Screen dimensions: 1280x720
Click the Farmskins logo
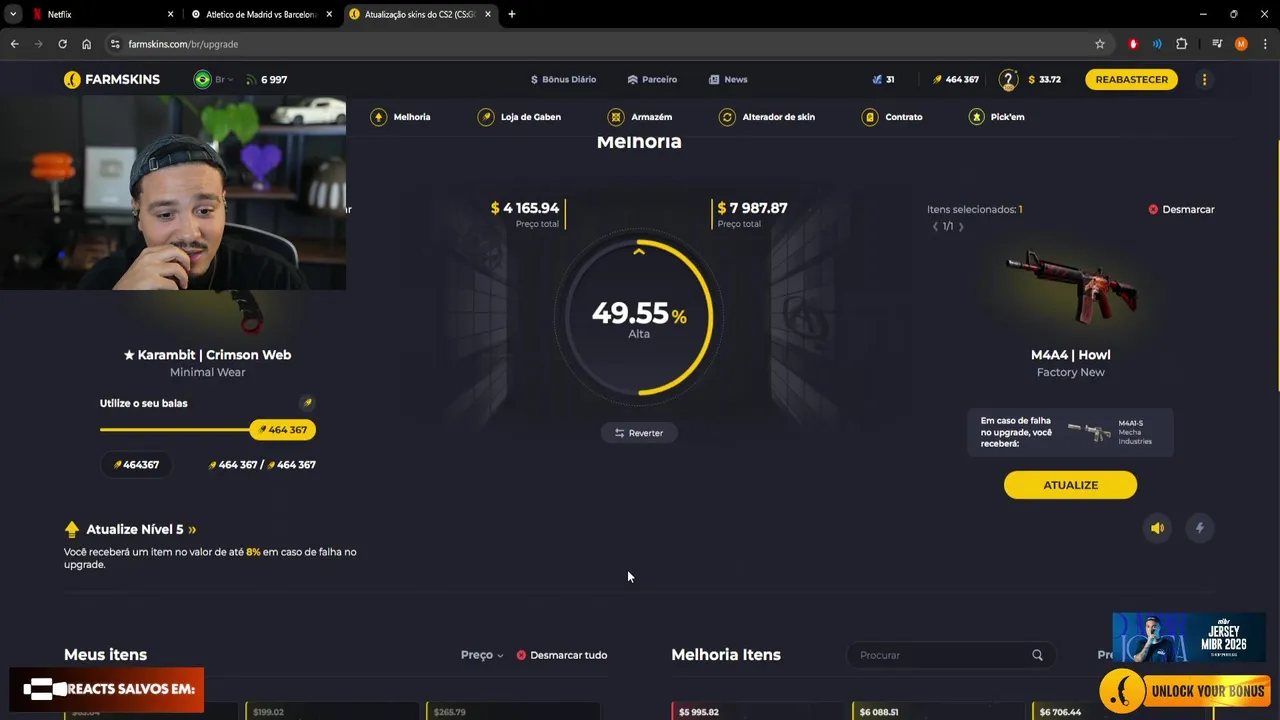[x=112, y=79]
